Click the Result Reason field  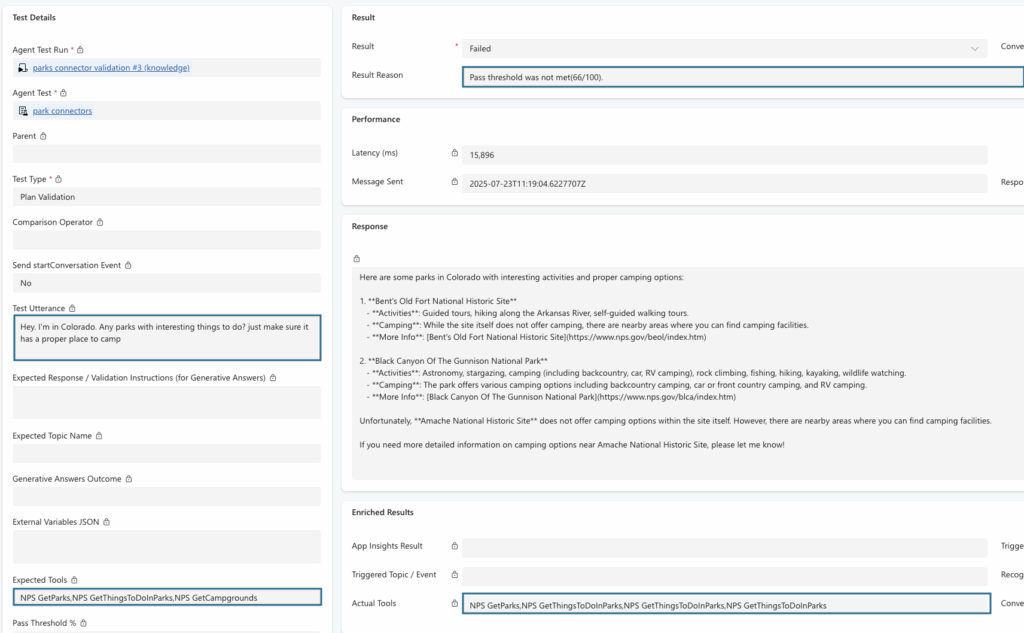(x=743, y=77)
